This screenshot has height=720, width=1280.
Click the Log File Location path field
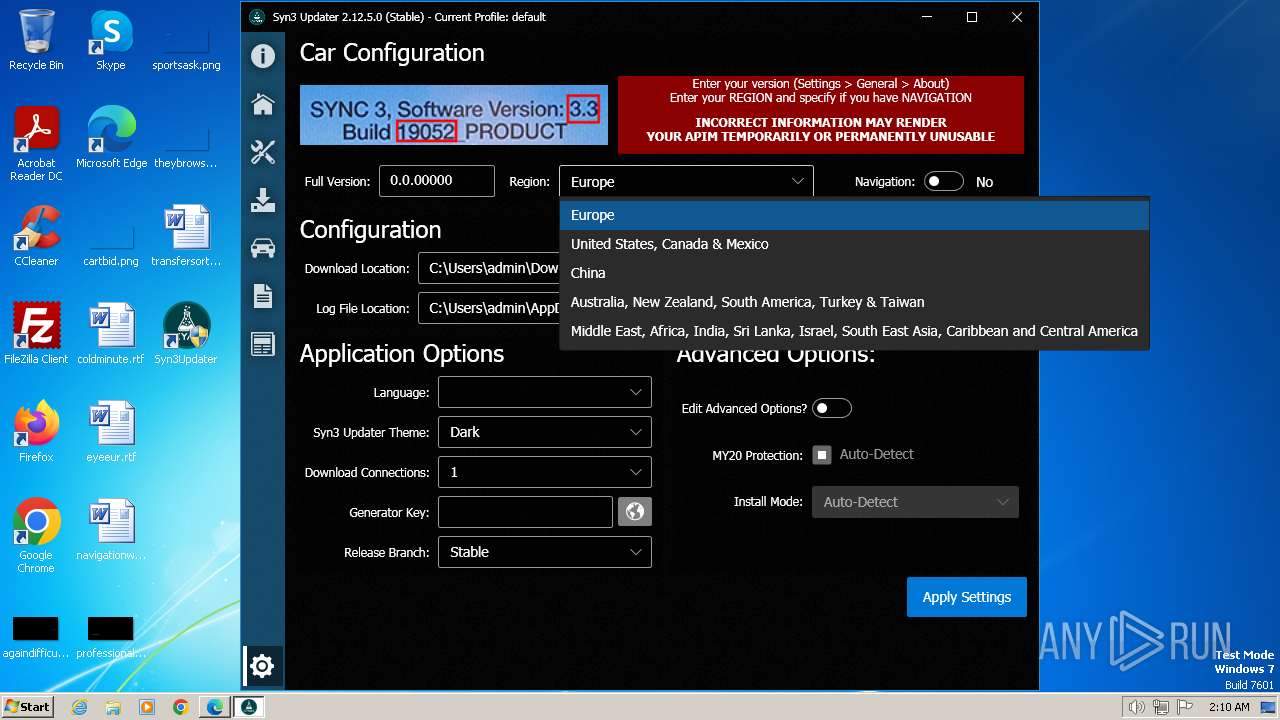click(489, 308)
